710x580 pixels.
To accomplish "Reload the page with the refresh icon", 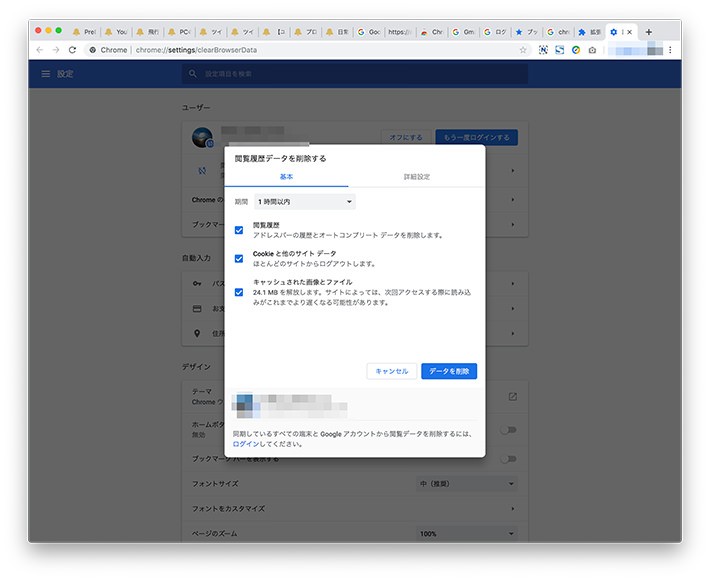I will (x=72, y=49).
